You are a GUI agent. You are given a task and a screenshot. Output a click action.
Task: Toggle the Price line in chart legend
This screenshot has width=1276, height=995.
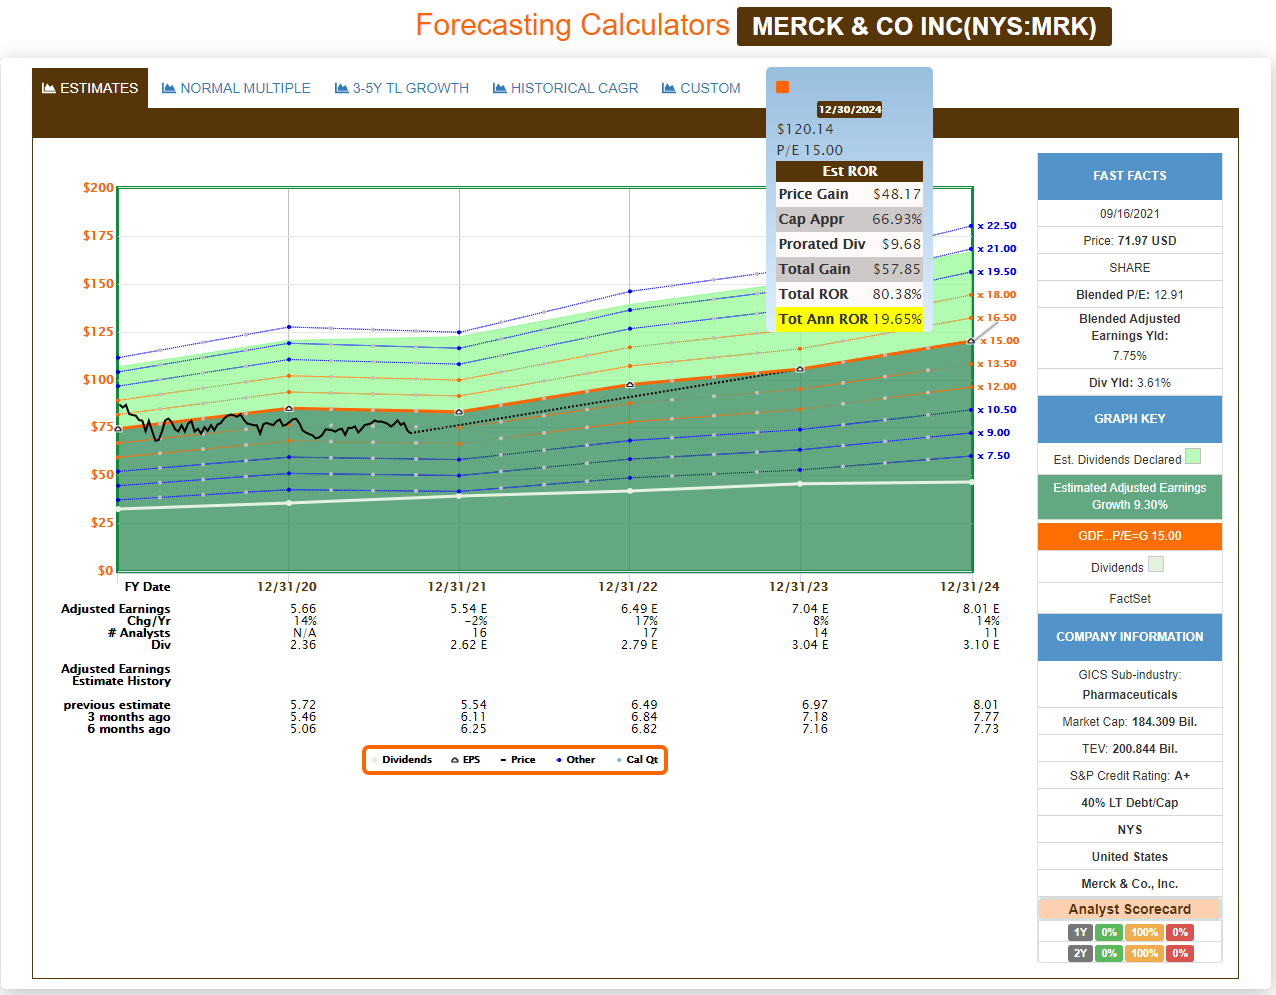517,760
